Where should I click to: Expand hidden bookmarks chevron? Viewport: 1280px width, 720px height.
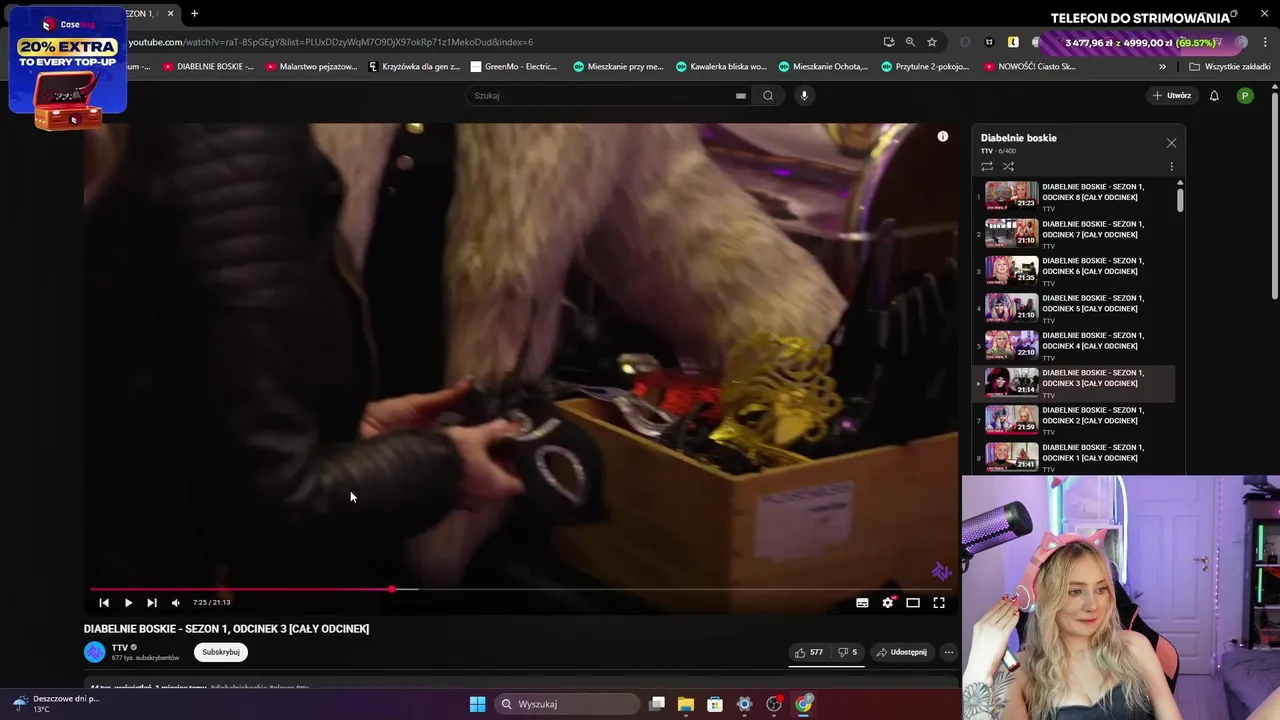pyautogui.click(x=1162, y=67)
